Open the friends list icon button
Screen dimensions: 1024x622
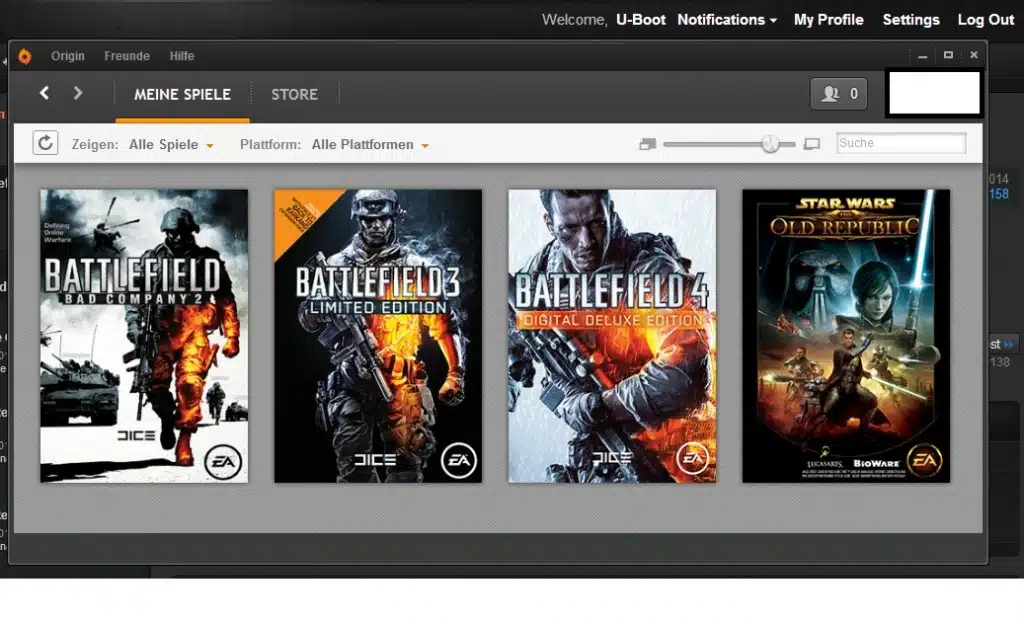tap(838, 94)
